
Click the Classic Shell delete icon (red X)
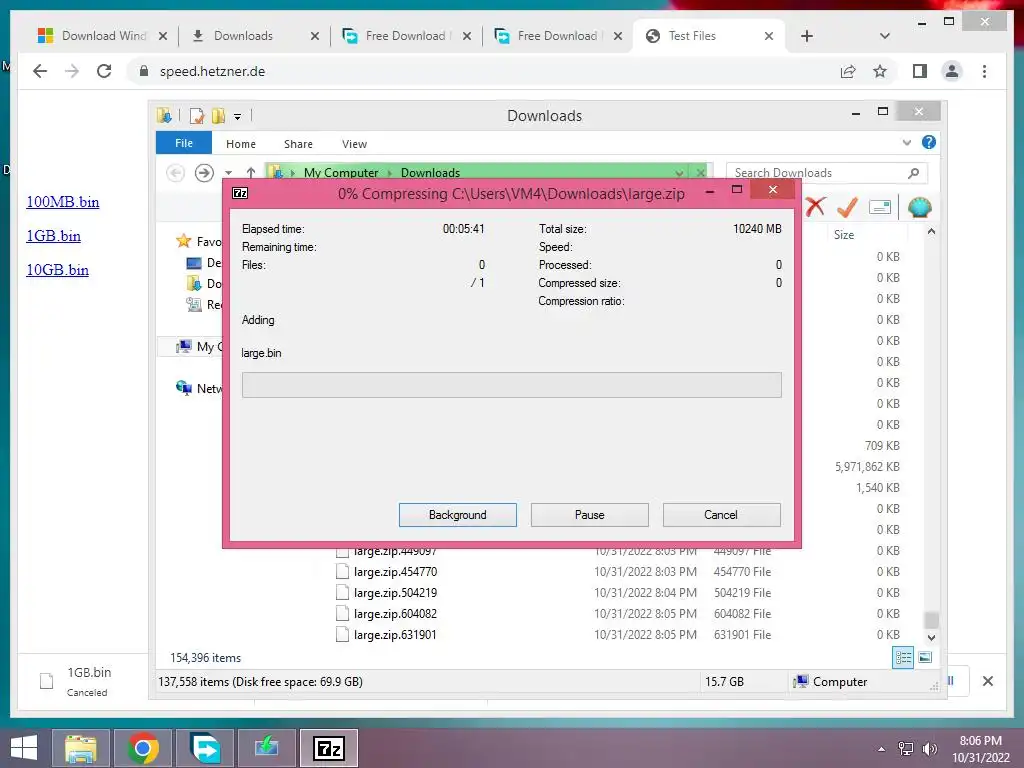pos(815,207)
